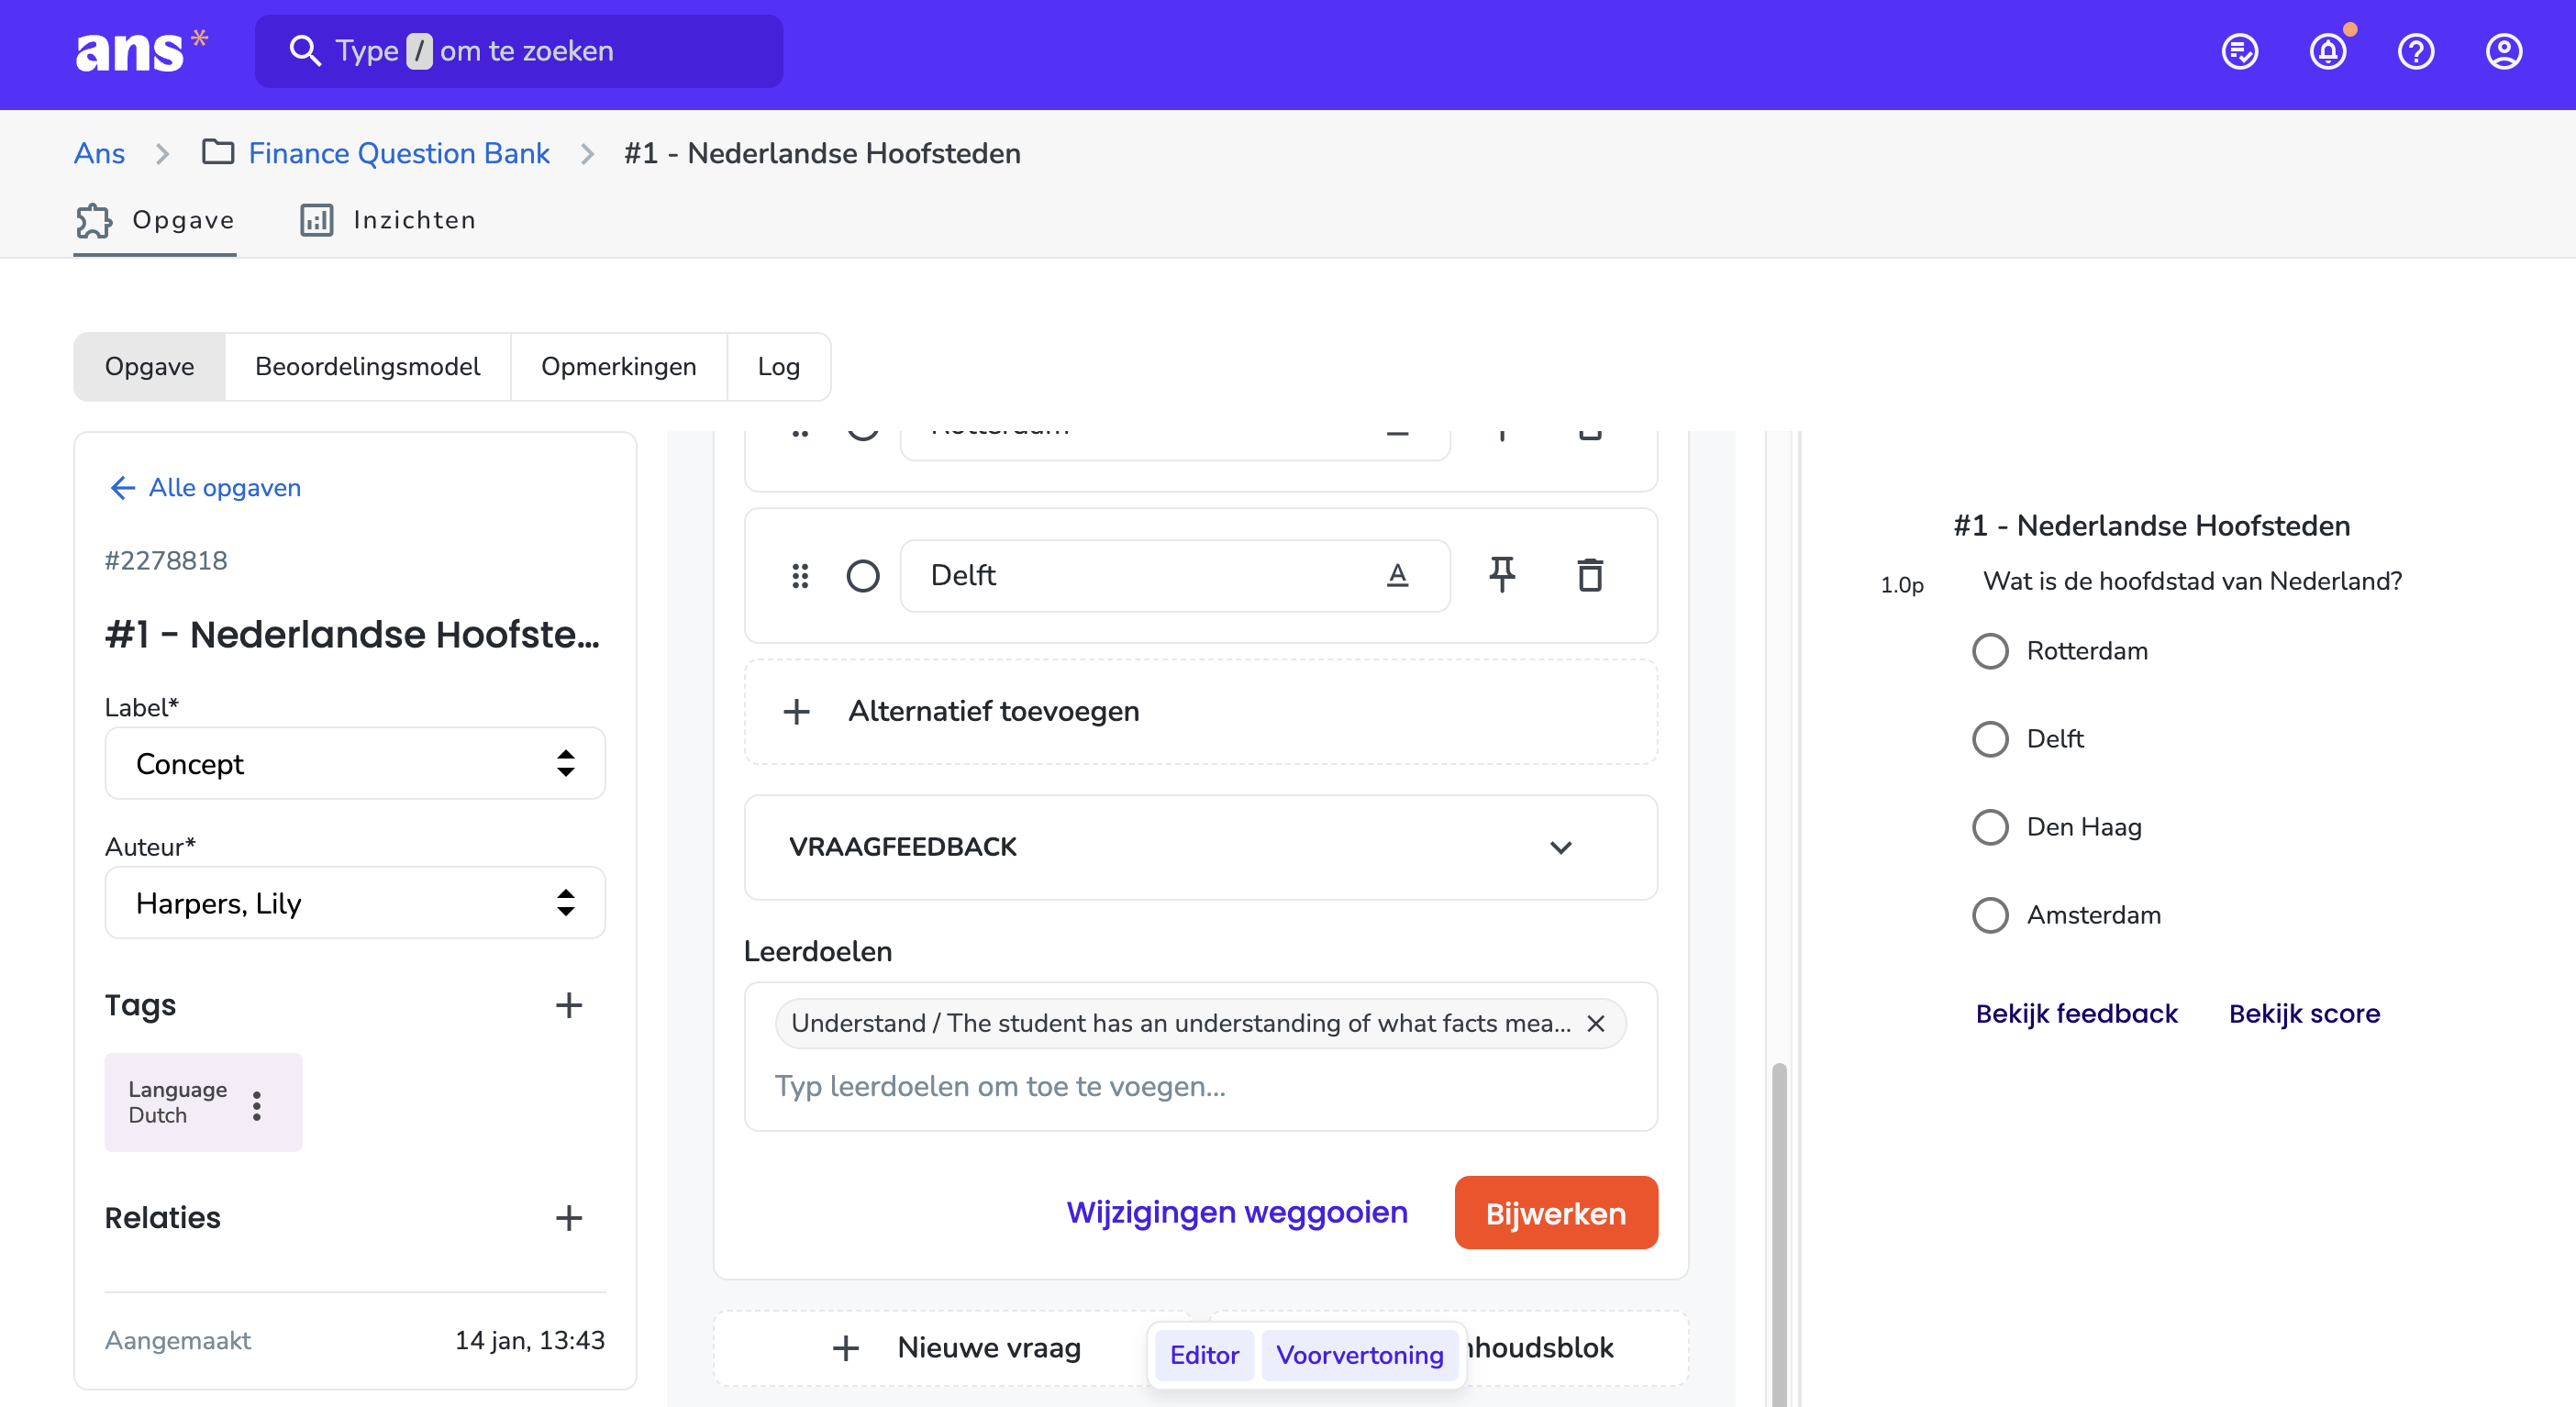Click the Delft answer text field
2576x1407 pixels.
[1175, 575]
